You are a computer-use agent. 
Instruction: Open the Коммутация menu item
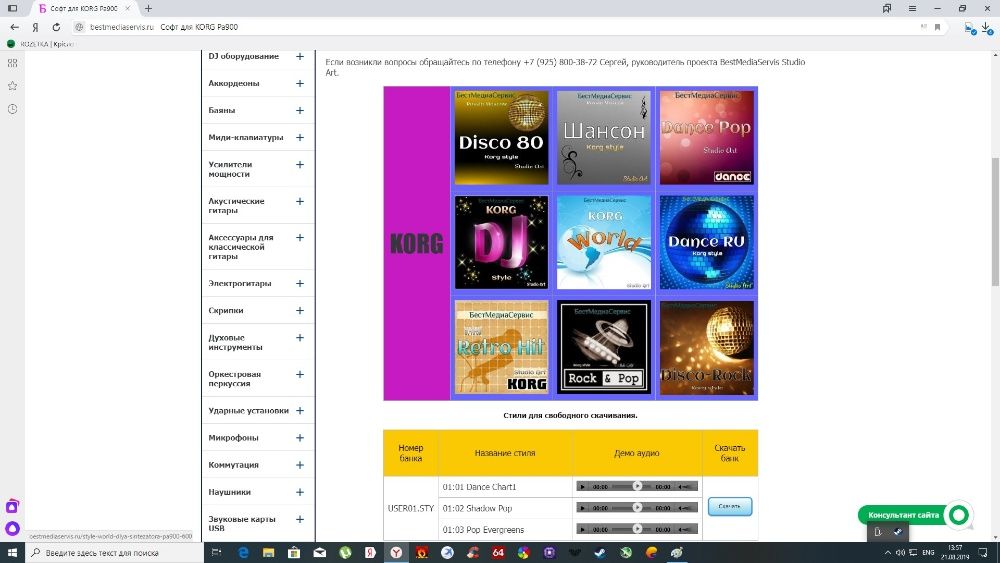[233, 465]
